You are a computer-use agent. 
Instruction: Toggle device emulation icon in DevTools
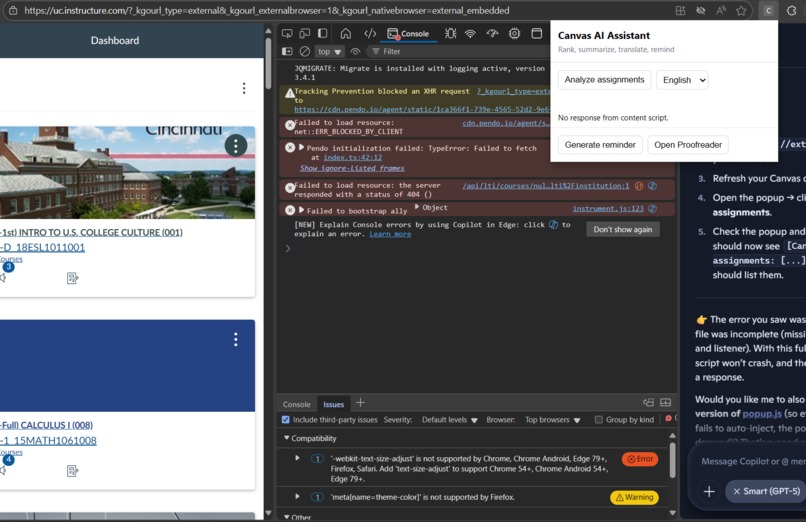pyautogui.click(x=305, y=34)
